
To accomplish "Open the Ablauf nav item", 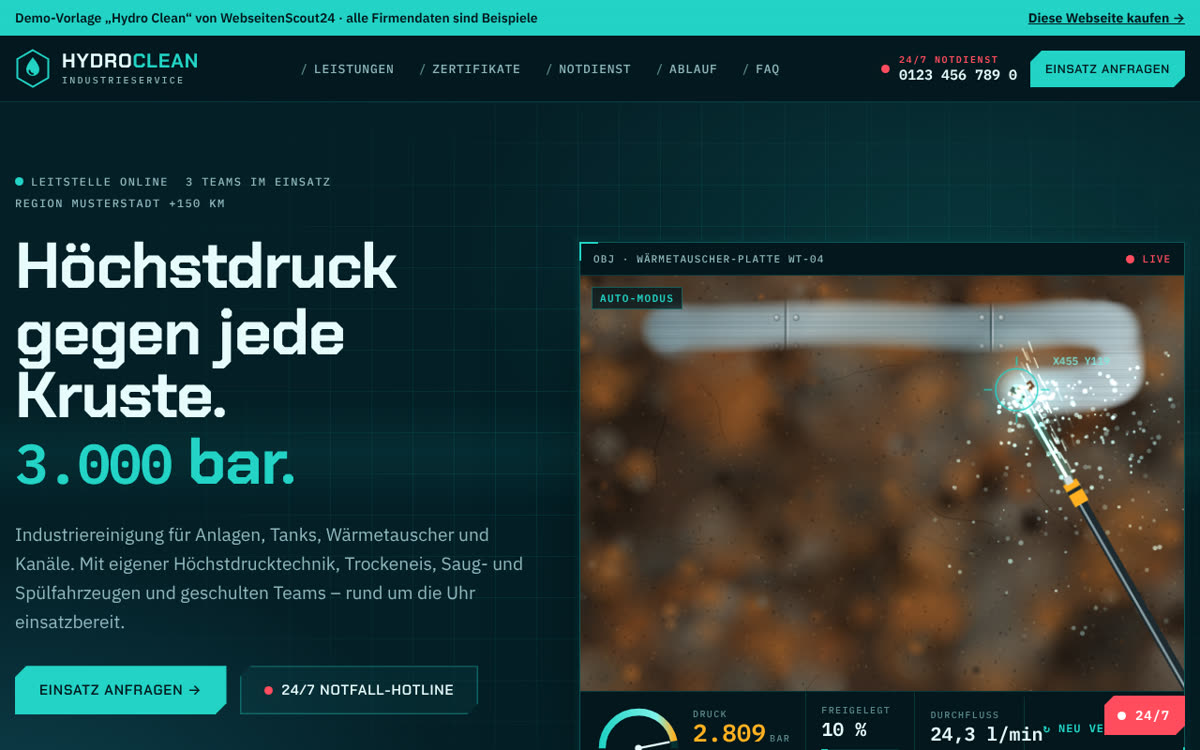I will coord(687,69).
